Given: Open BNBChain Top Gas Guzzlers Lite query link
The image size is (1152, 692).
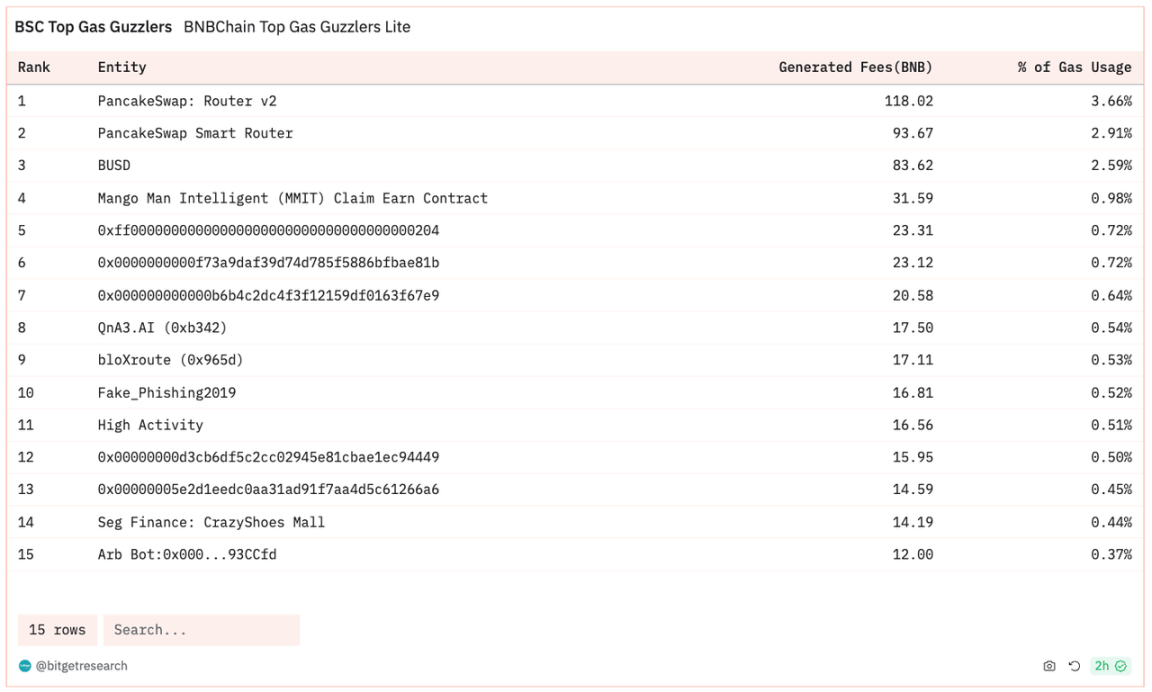Looking at the screenshot, I should pos(297,27).
